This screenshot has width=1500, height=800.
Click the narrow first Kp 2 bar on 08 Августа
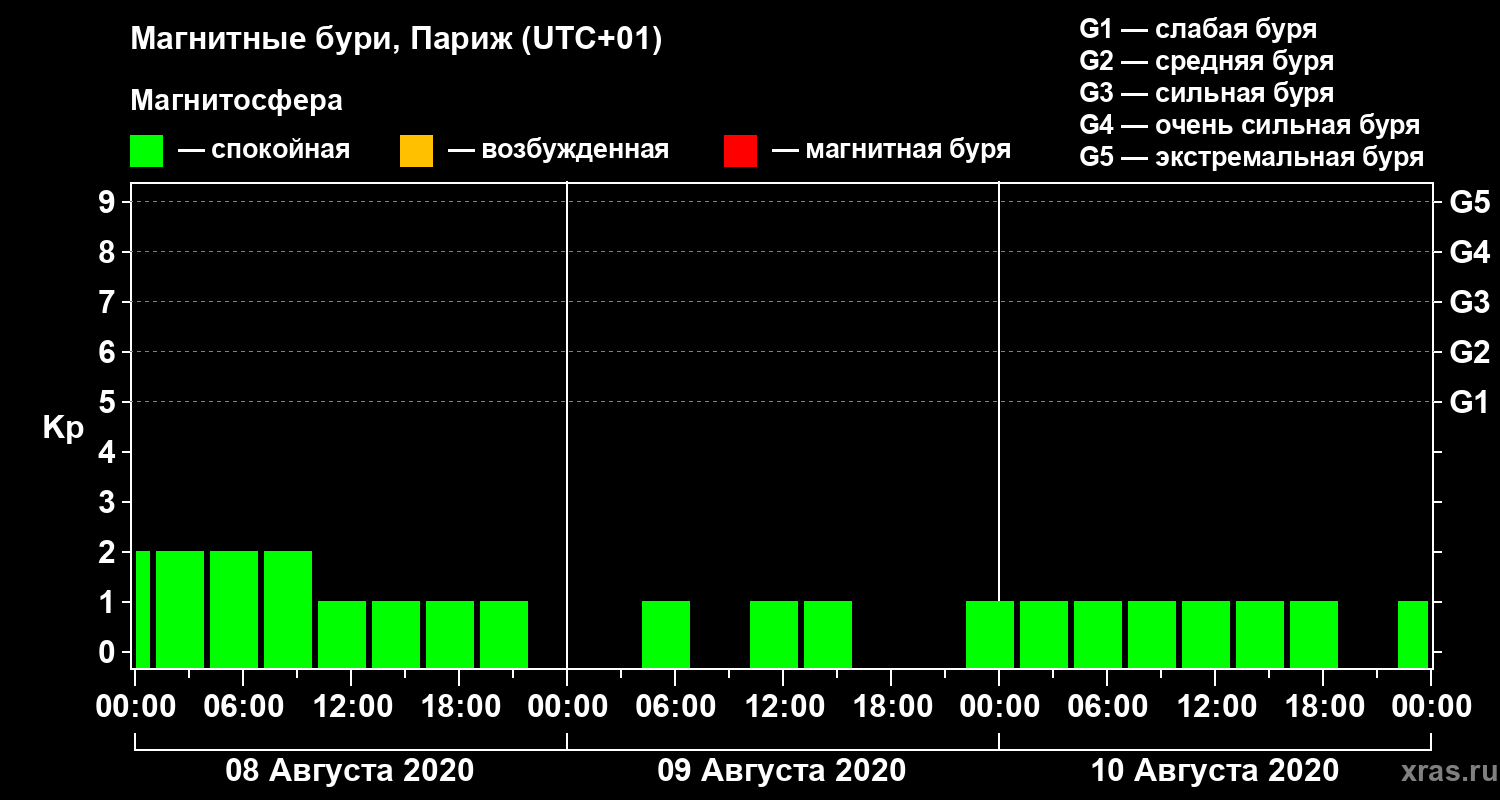[143, 609]
